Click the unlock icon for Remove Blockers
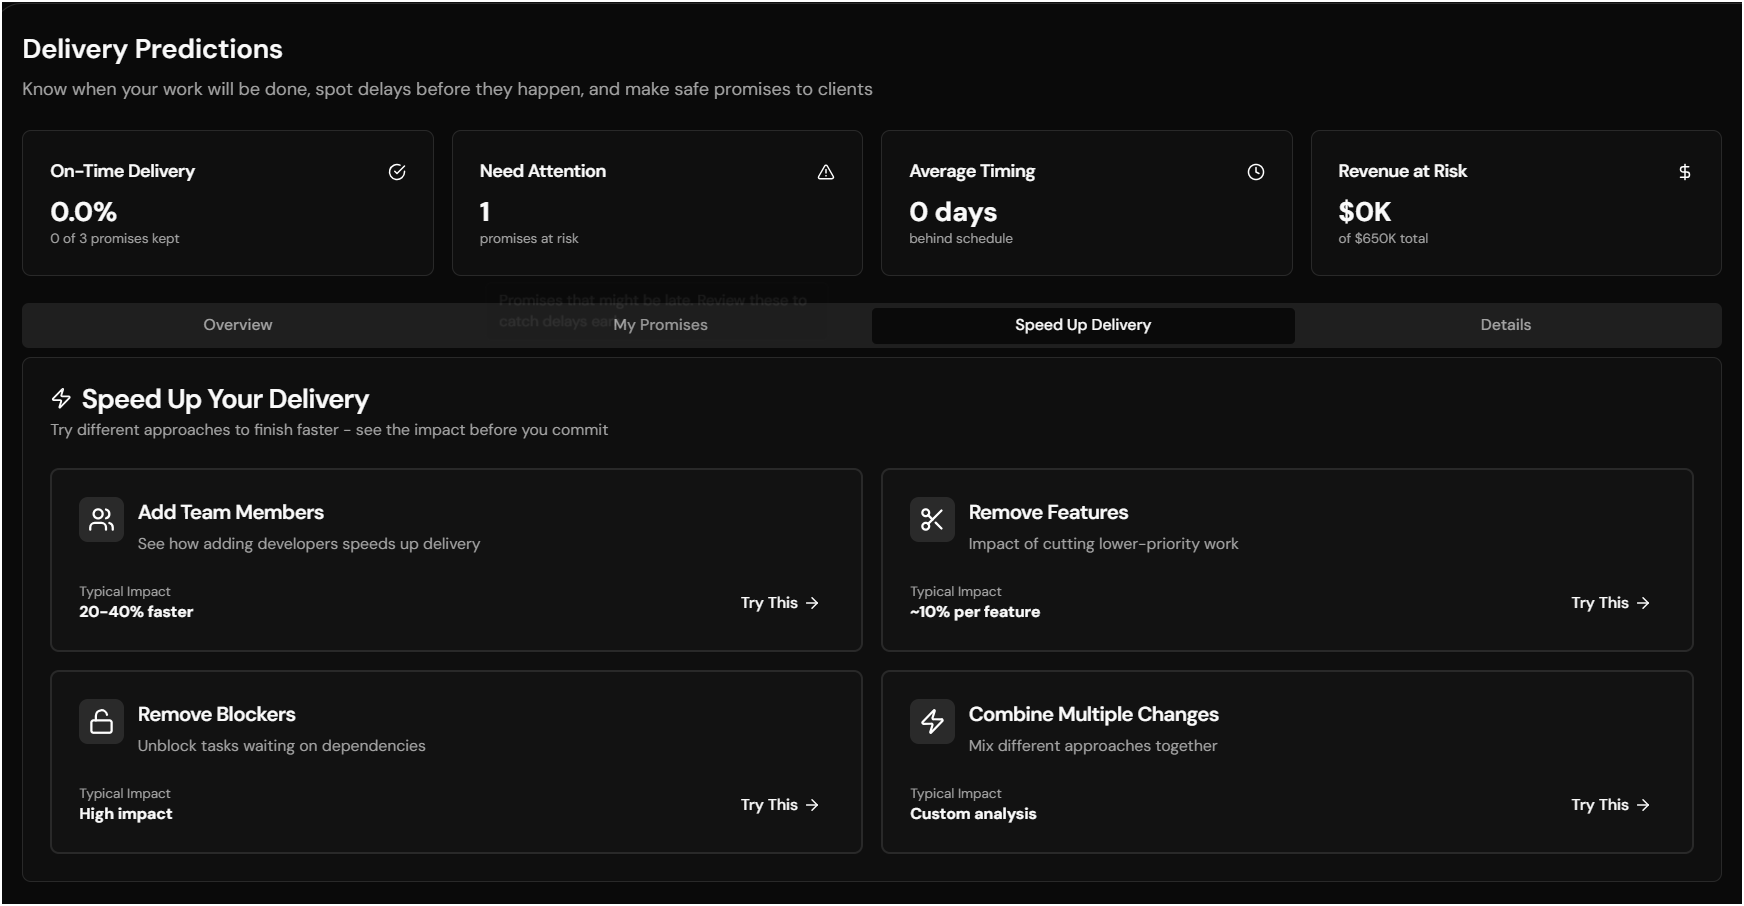The image size is (1744, 906). (102, 721)
